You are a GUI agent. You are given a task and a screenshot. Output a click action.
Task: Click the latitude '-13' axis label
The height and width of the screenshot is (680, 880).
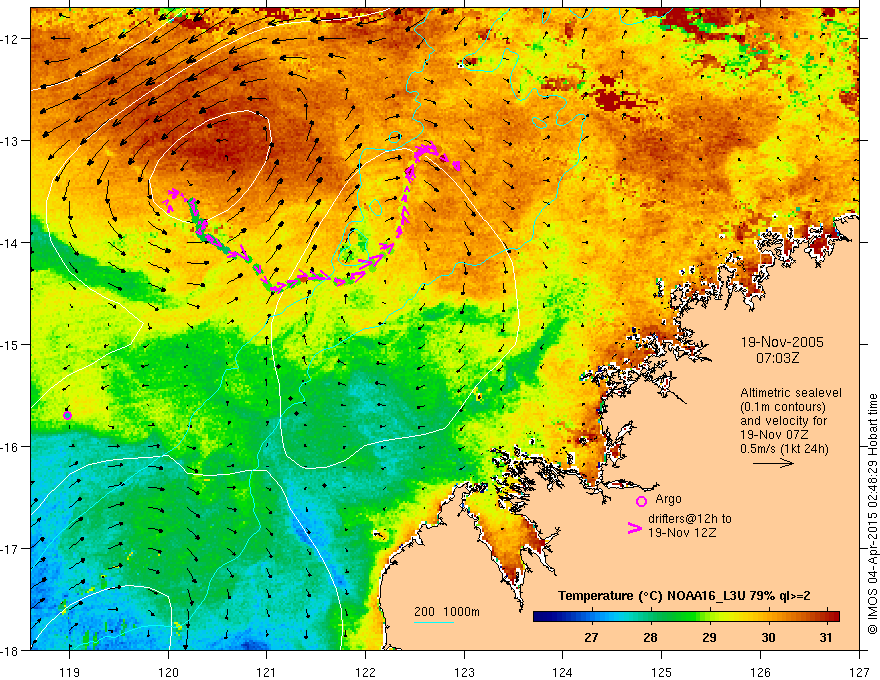pos(10,141)
